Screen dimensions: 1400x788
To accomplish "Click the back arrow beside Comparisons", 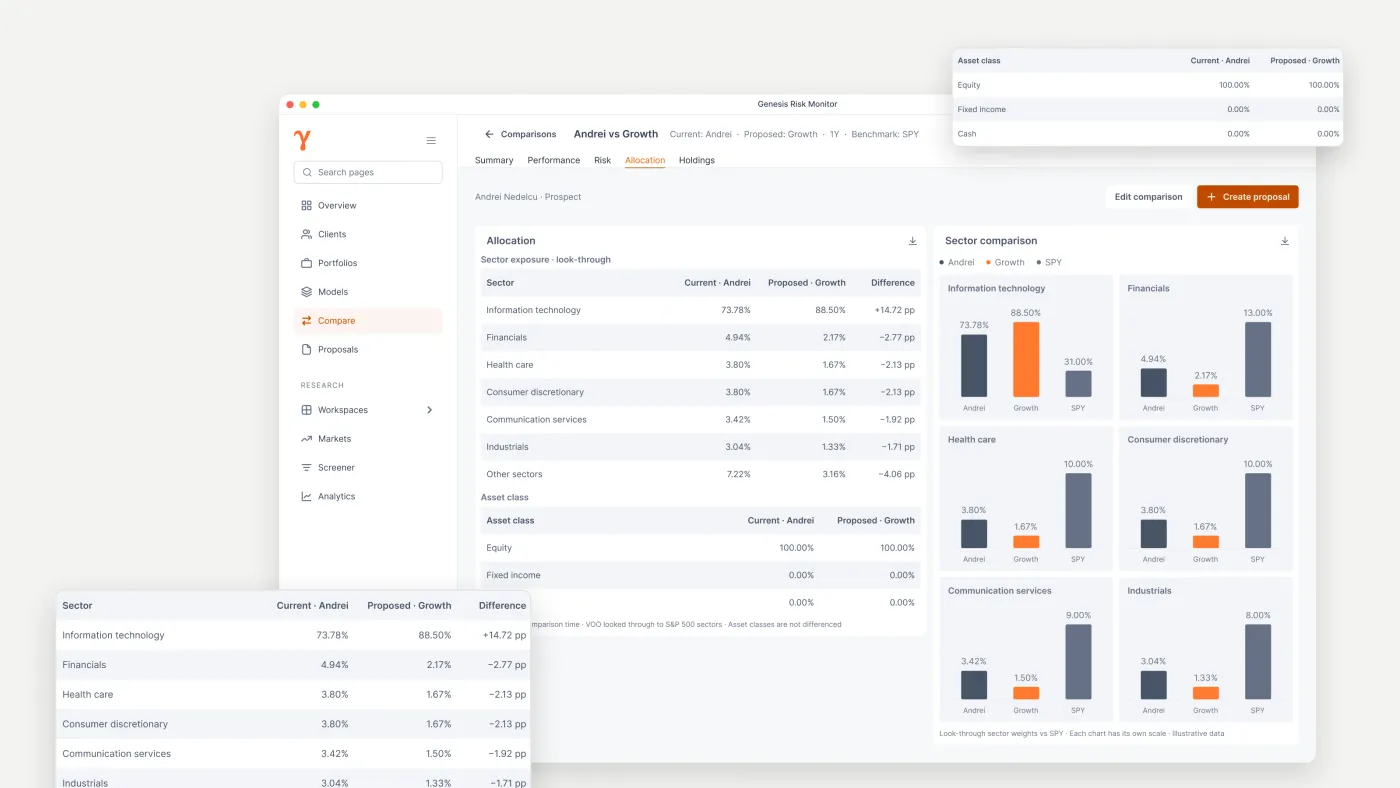I will click(x=489, y=134).
